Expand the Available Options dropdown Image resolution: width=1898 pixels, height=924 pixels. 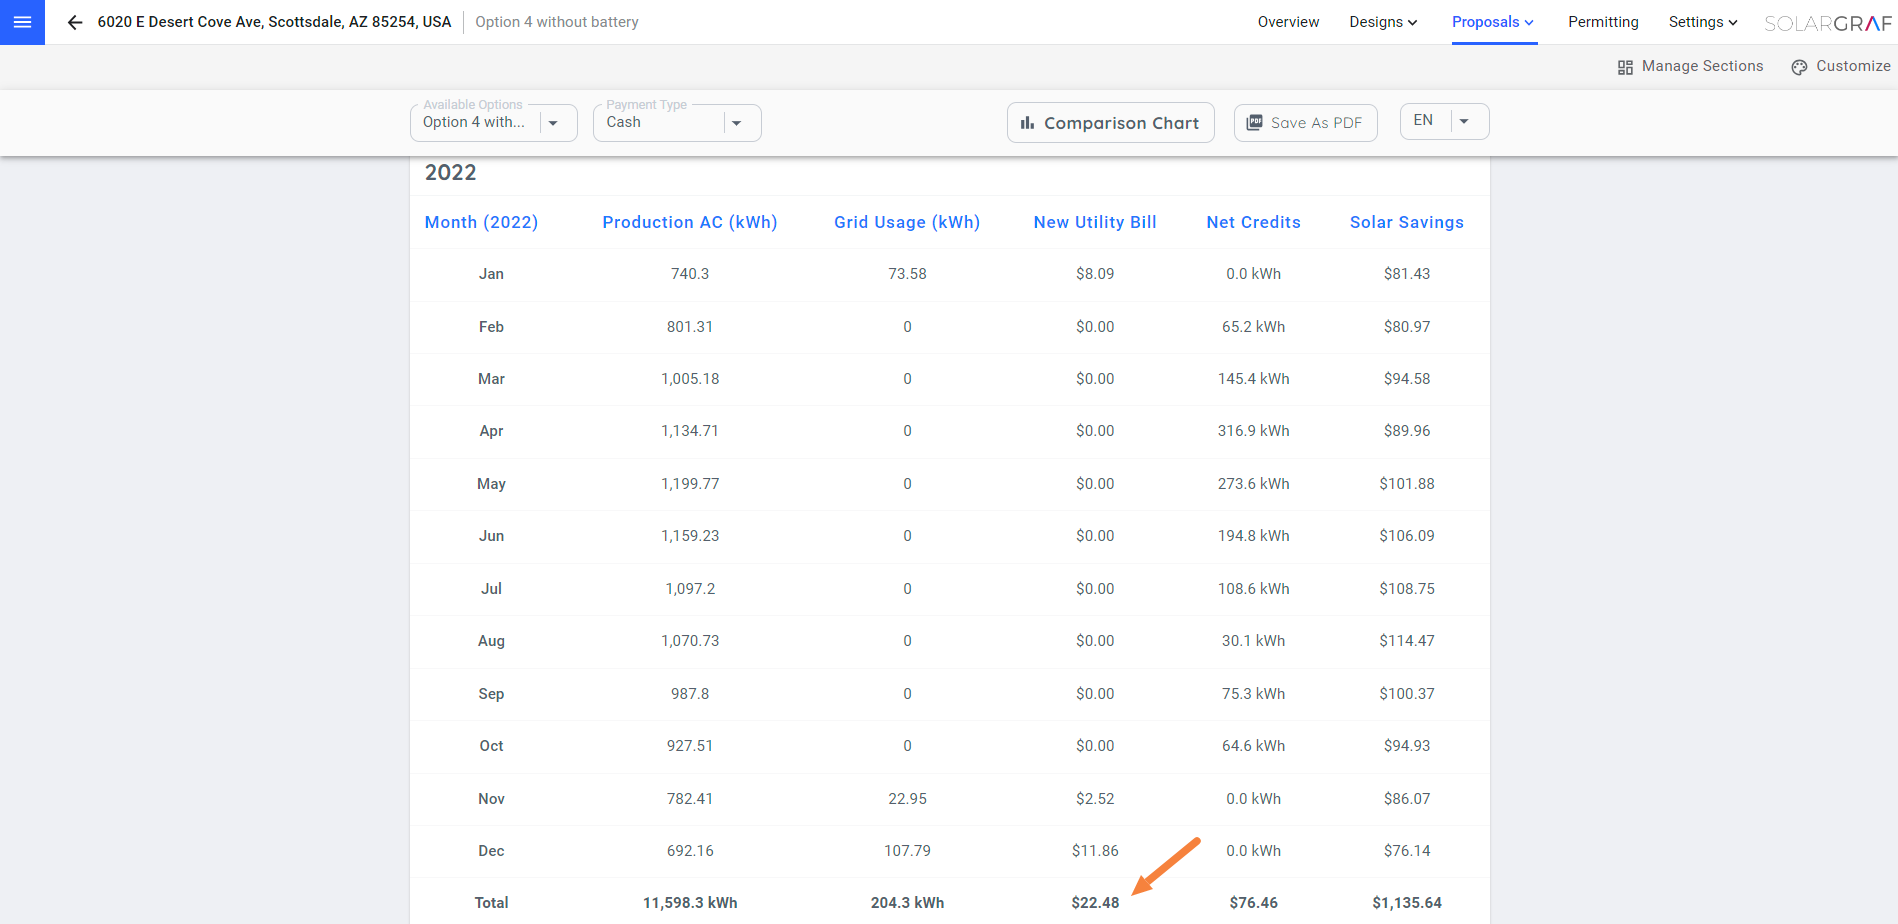(553, 123)
